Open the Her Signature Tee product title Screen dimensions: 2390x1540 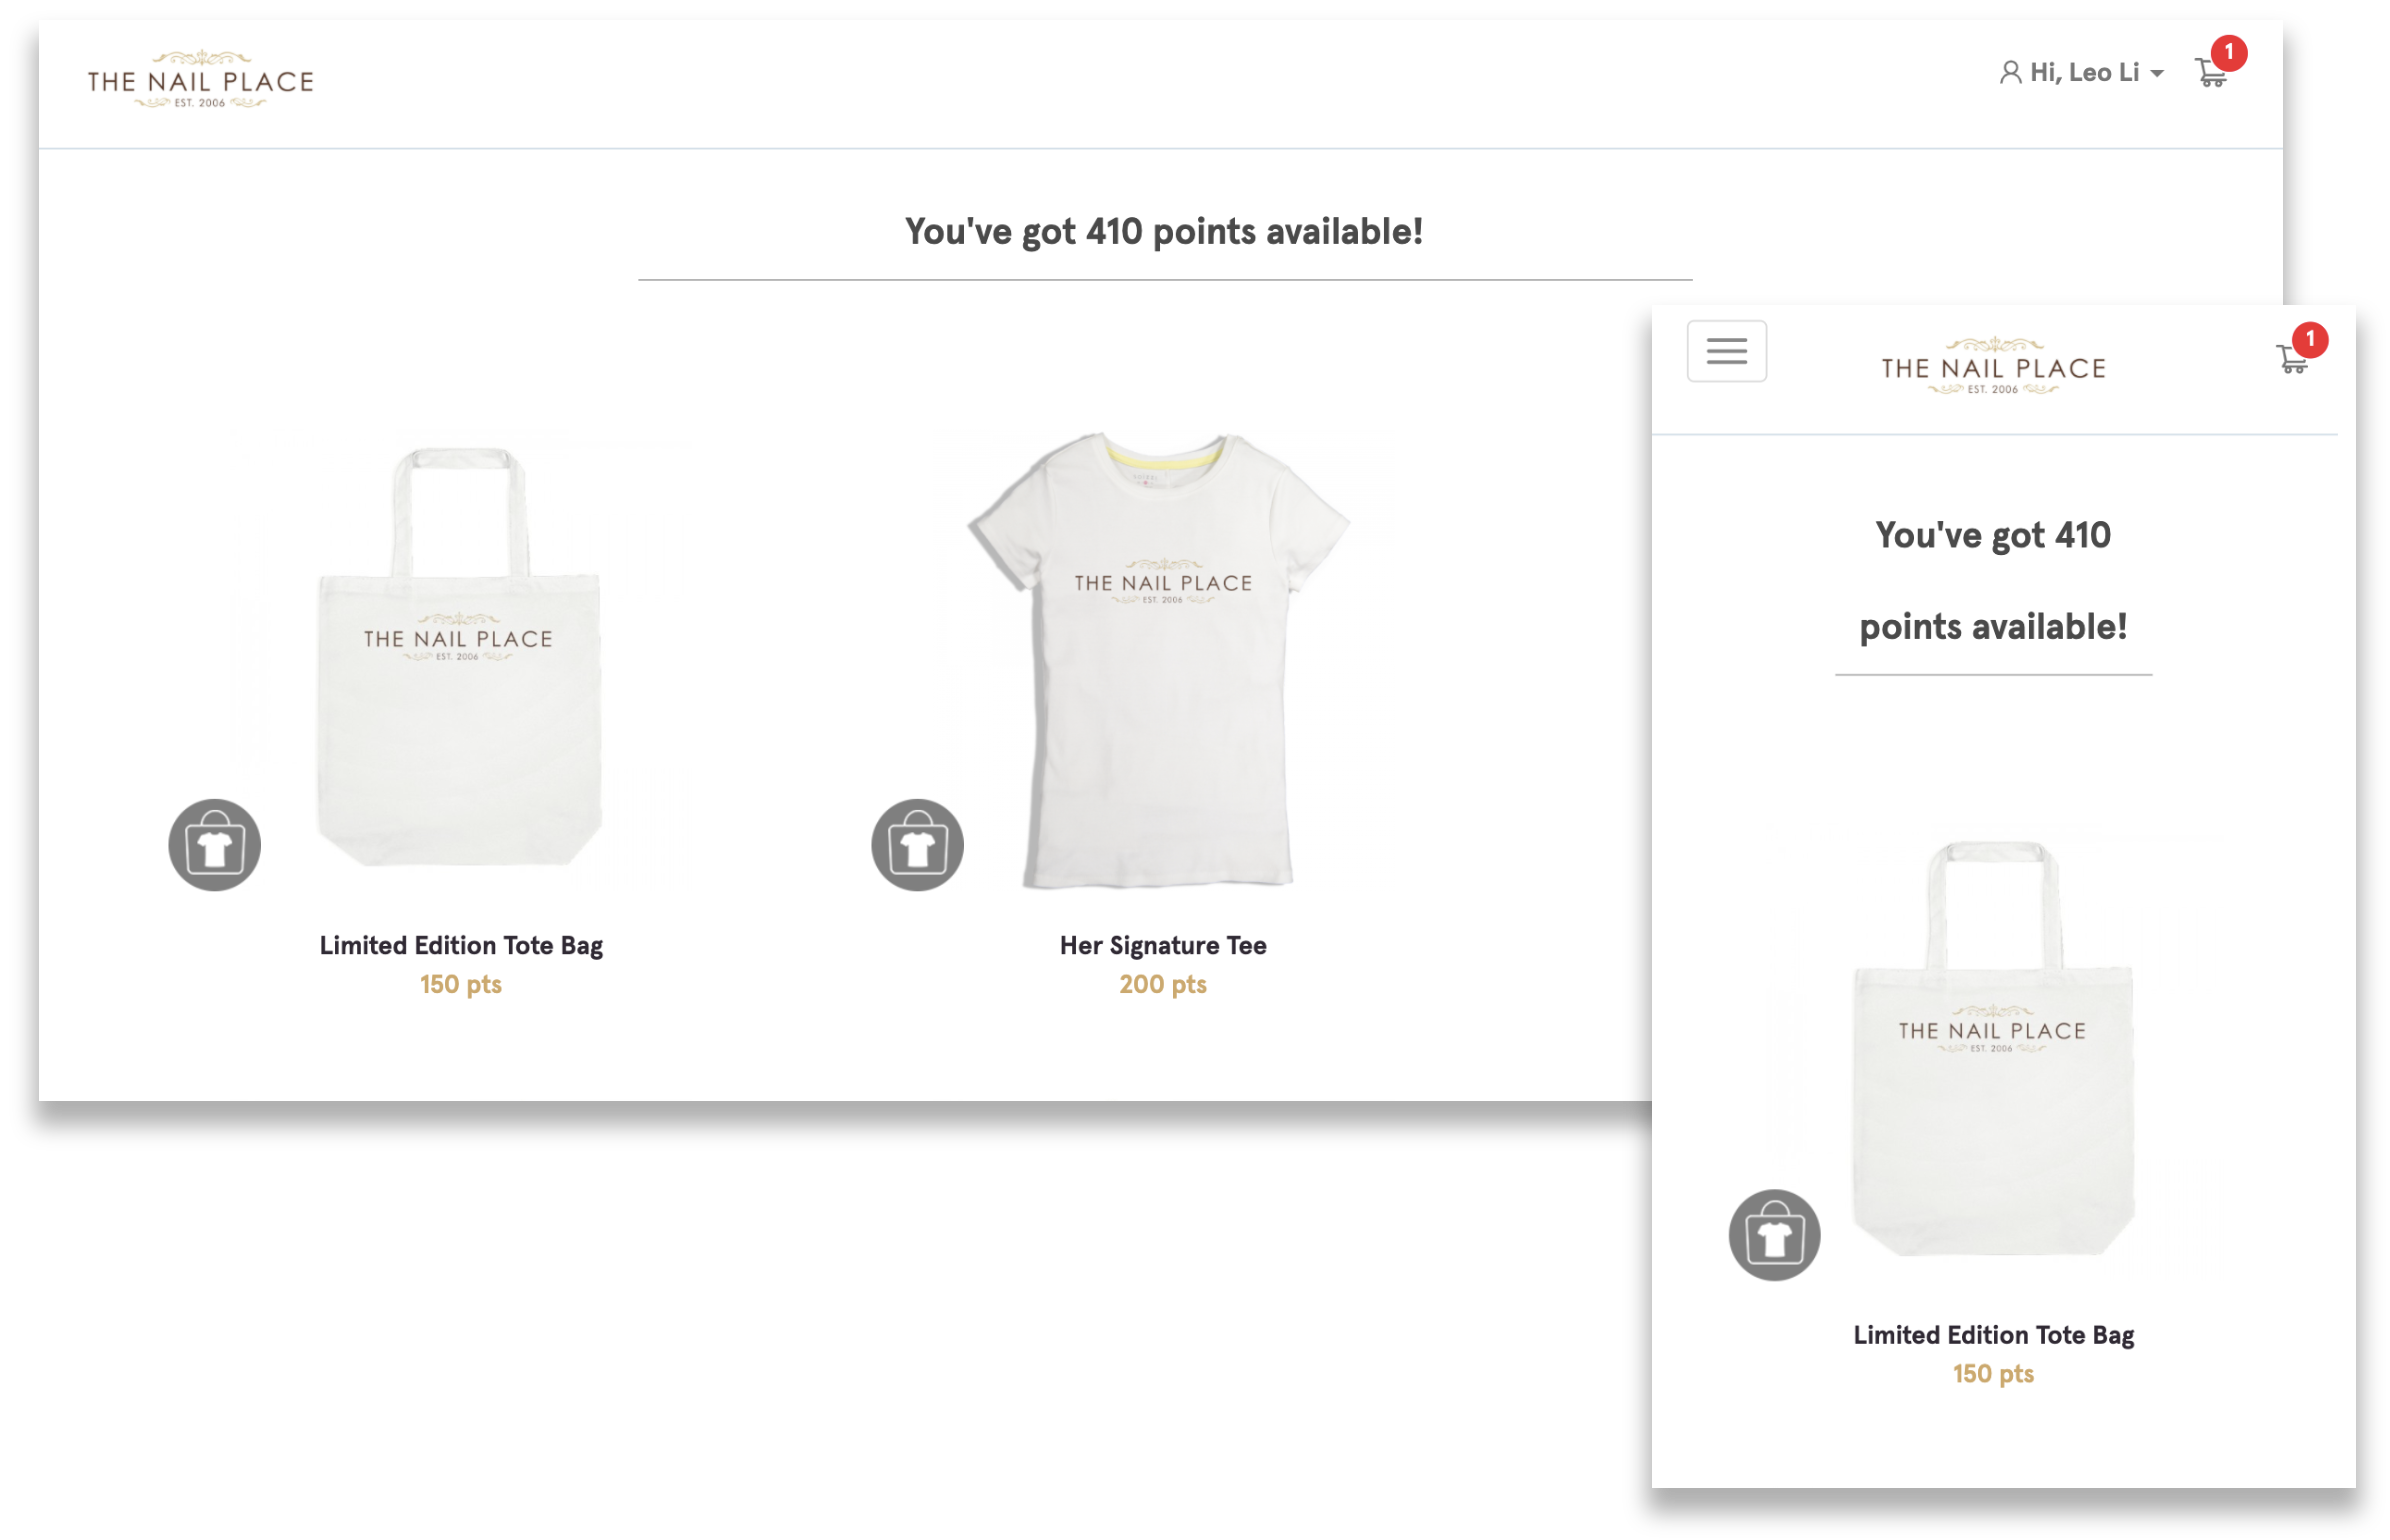tap(1163, 945)
